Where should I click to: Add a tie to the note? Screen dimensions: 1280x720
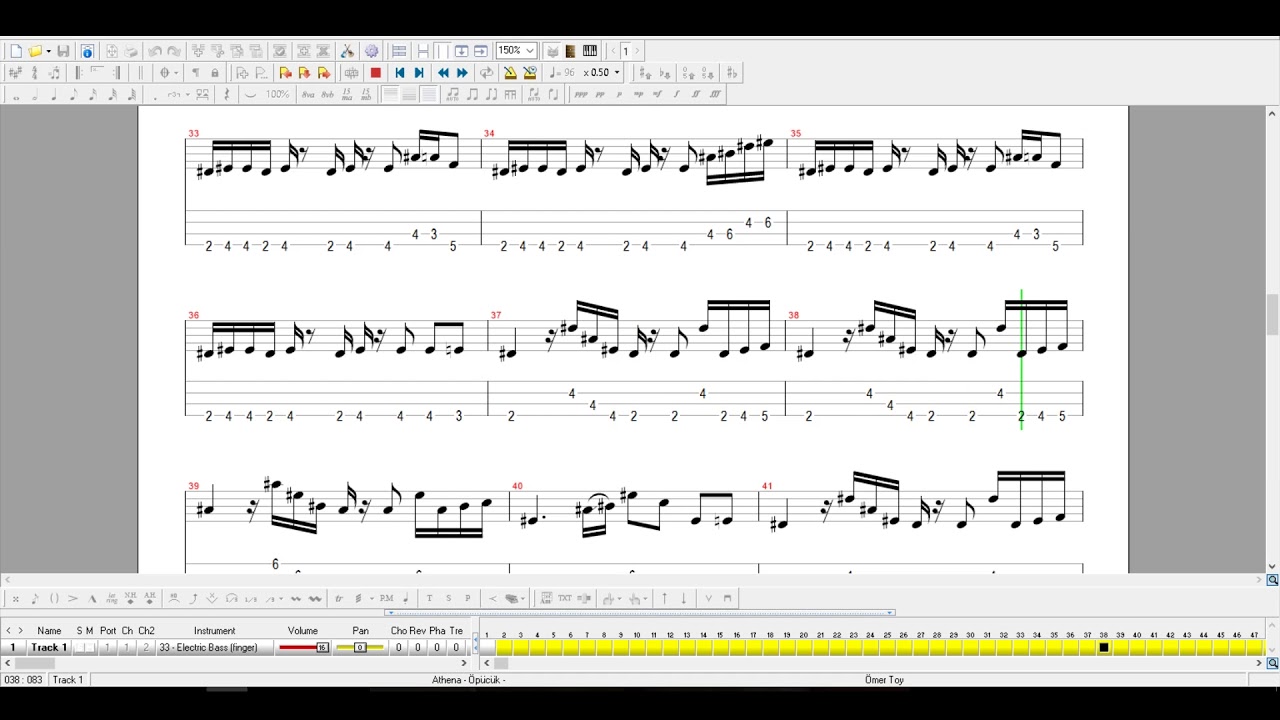tap(250, 95)
